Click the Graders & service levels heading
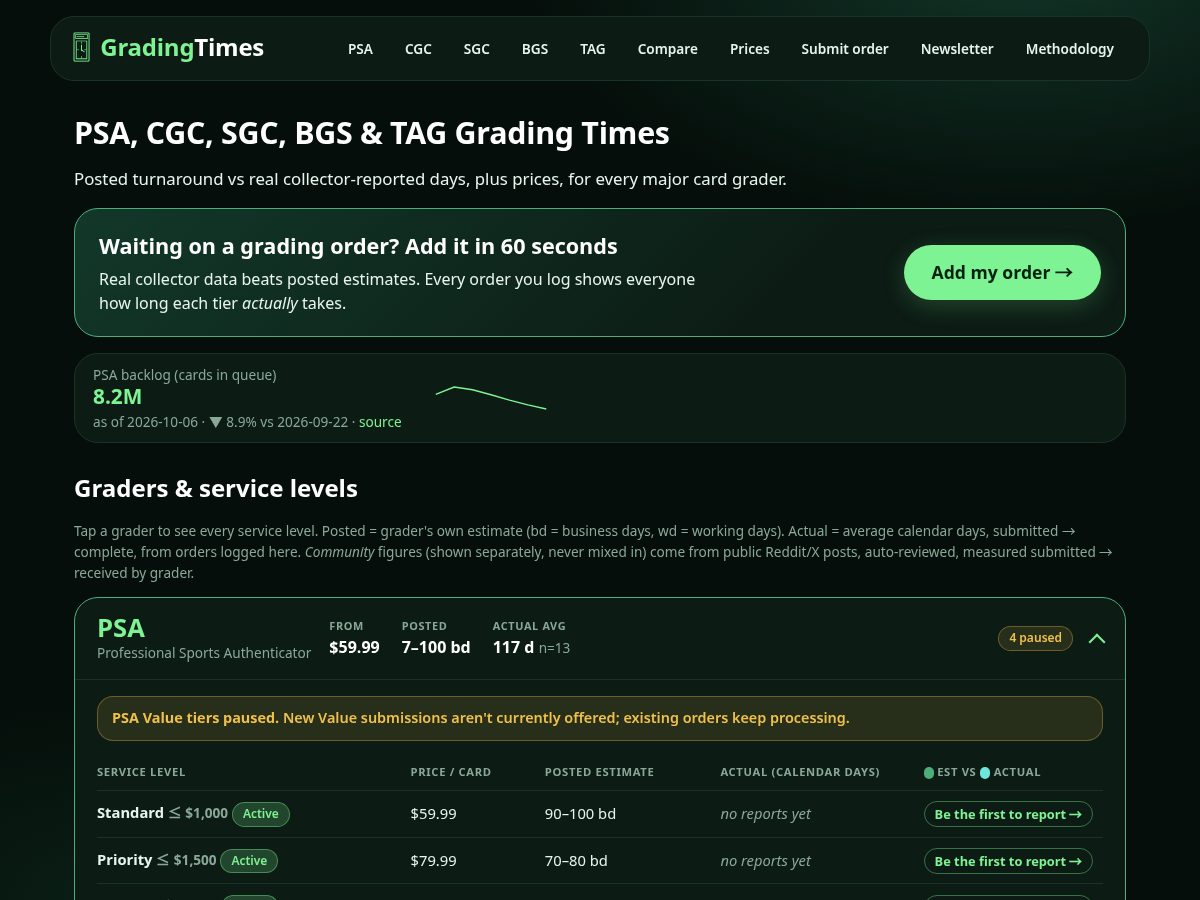The image size is (1200, 900). coord(216,489)
